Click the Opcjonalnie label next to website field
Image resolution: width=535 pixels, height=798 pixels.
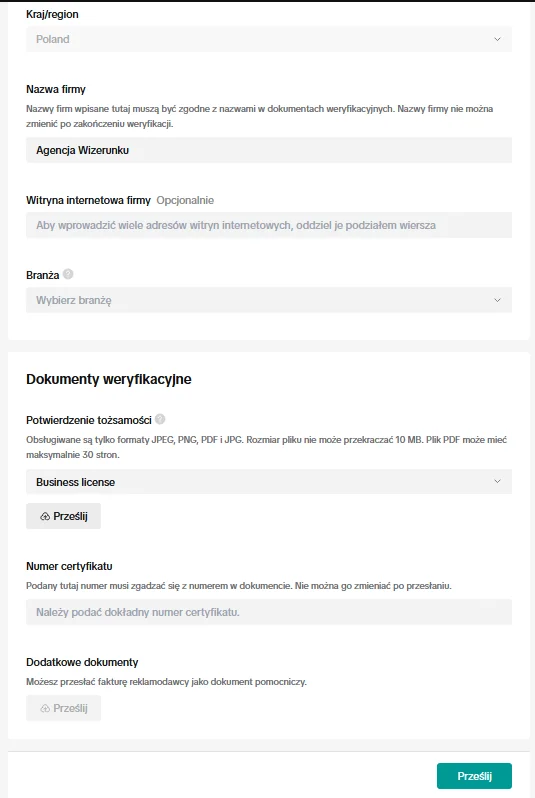(x=185, y=200)
